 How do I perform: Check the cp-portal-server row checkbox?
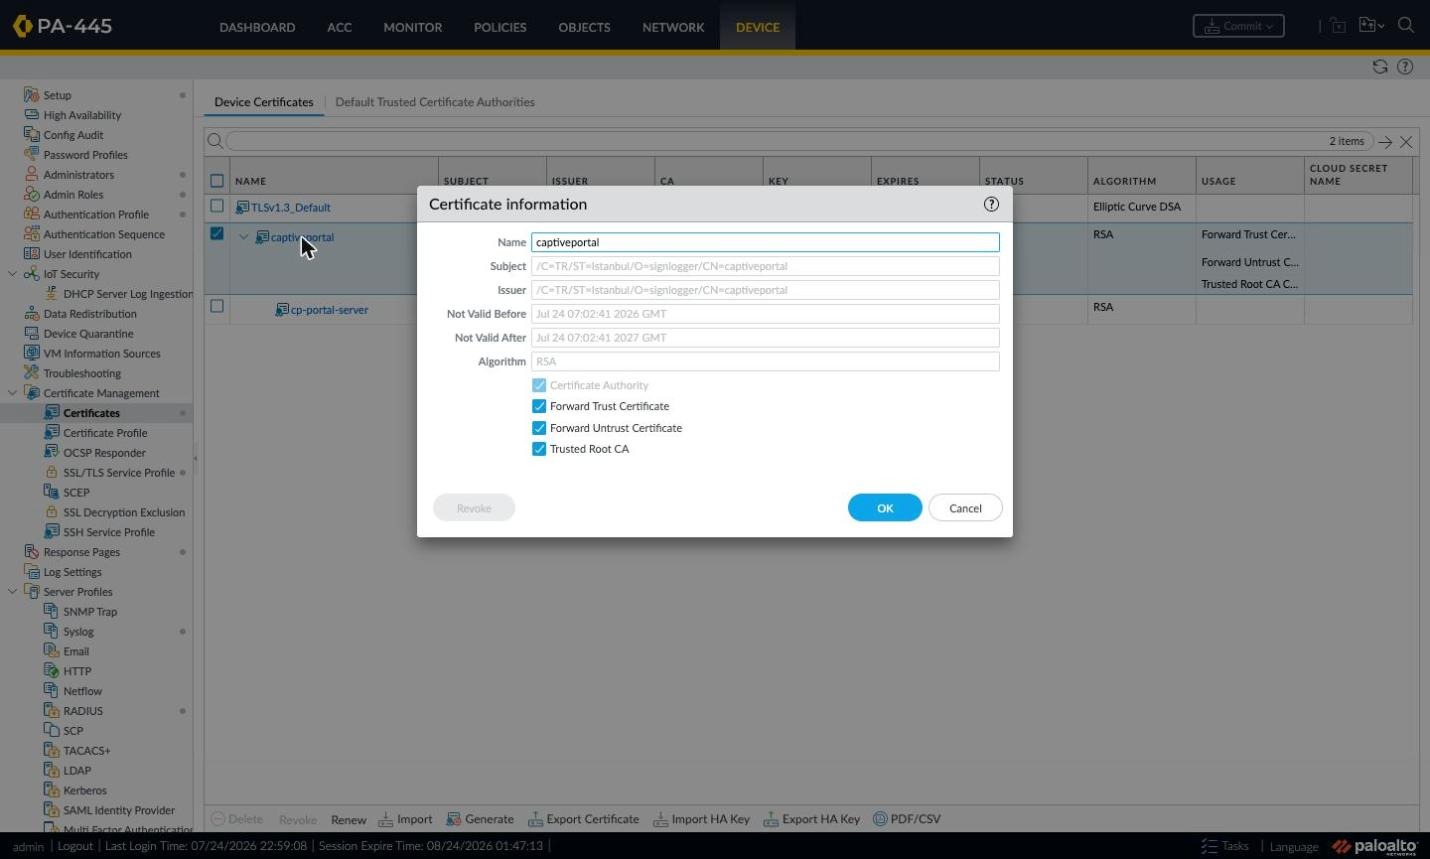[217, 306]
